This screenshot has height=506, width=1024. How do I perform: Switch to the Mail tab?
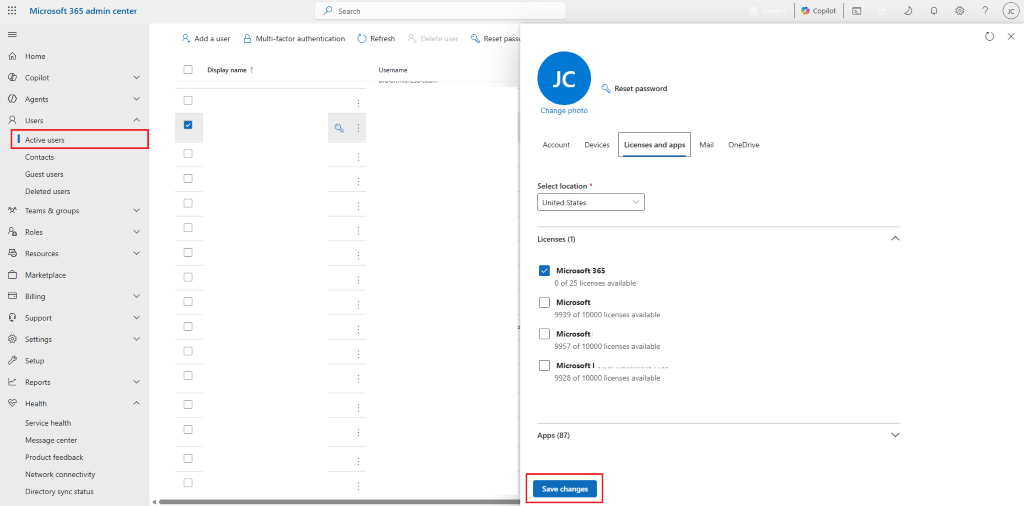(707, 145)
